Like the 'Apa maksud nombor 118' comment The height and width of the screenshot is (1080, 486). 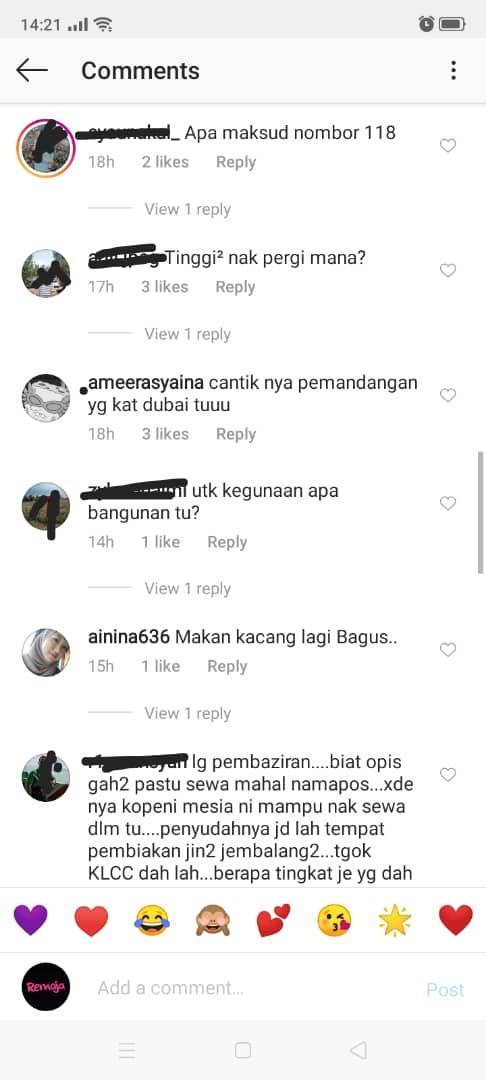(448, 145)
